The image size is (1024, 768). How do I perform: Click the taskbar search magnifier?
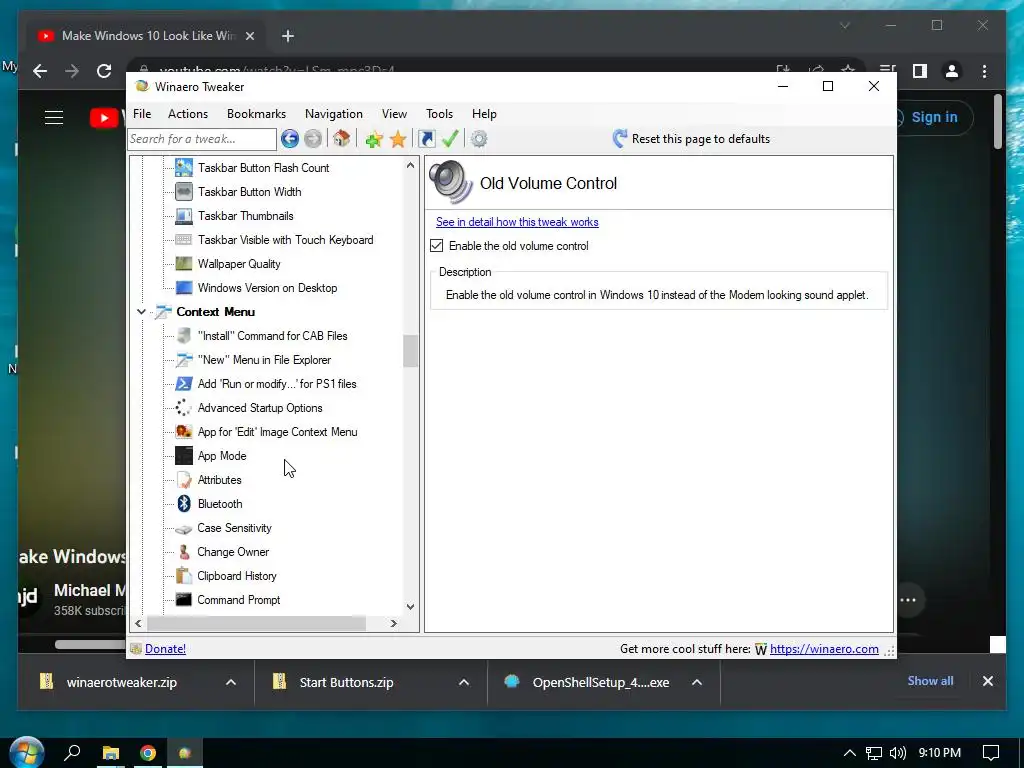click(x=72, y=753)
